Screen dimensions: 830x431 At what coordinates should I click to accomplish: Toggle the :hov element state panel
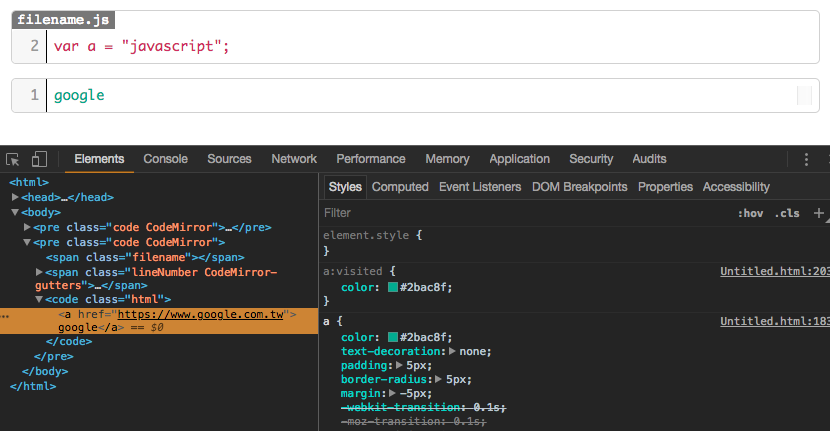click(751, 213)
